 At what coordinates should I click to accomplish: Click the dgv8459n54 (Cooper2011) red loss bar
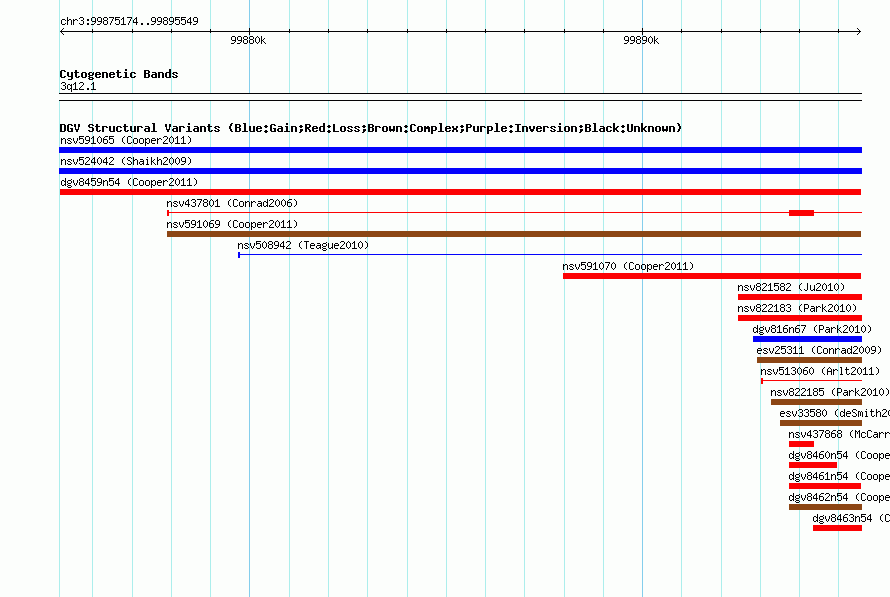tap(460, 192)
